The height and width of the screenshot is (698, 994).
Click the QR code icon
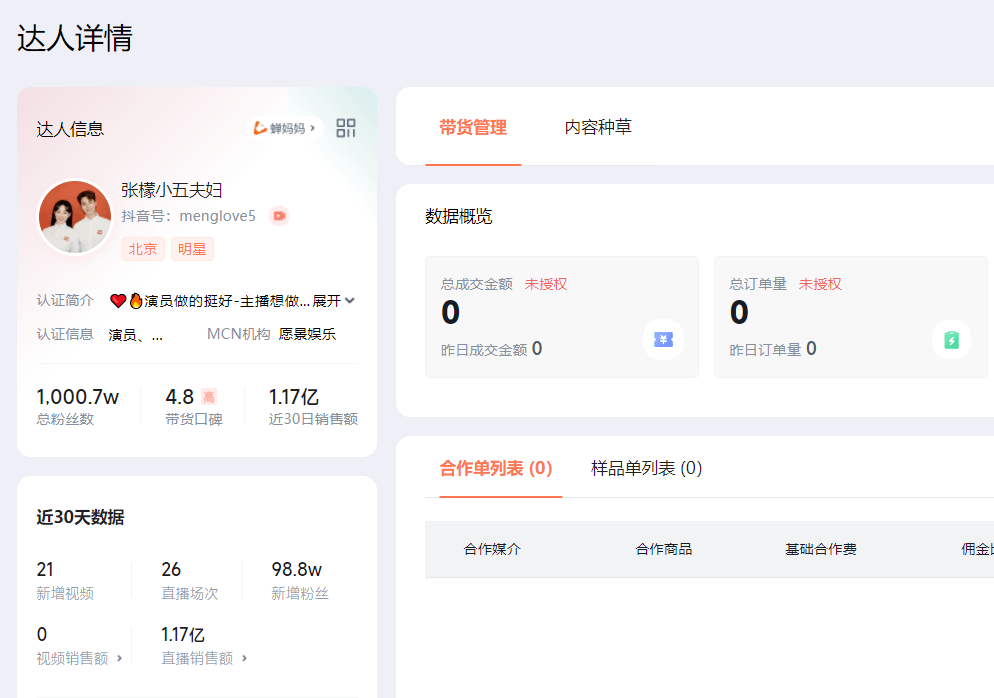(x=345, y=128)
